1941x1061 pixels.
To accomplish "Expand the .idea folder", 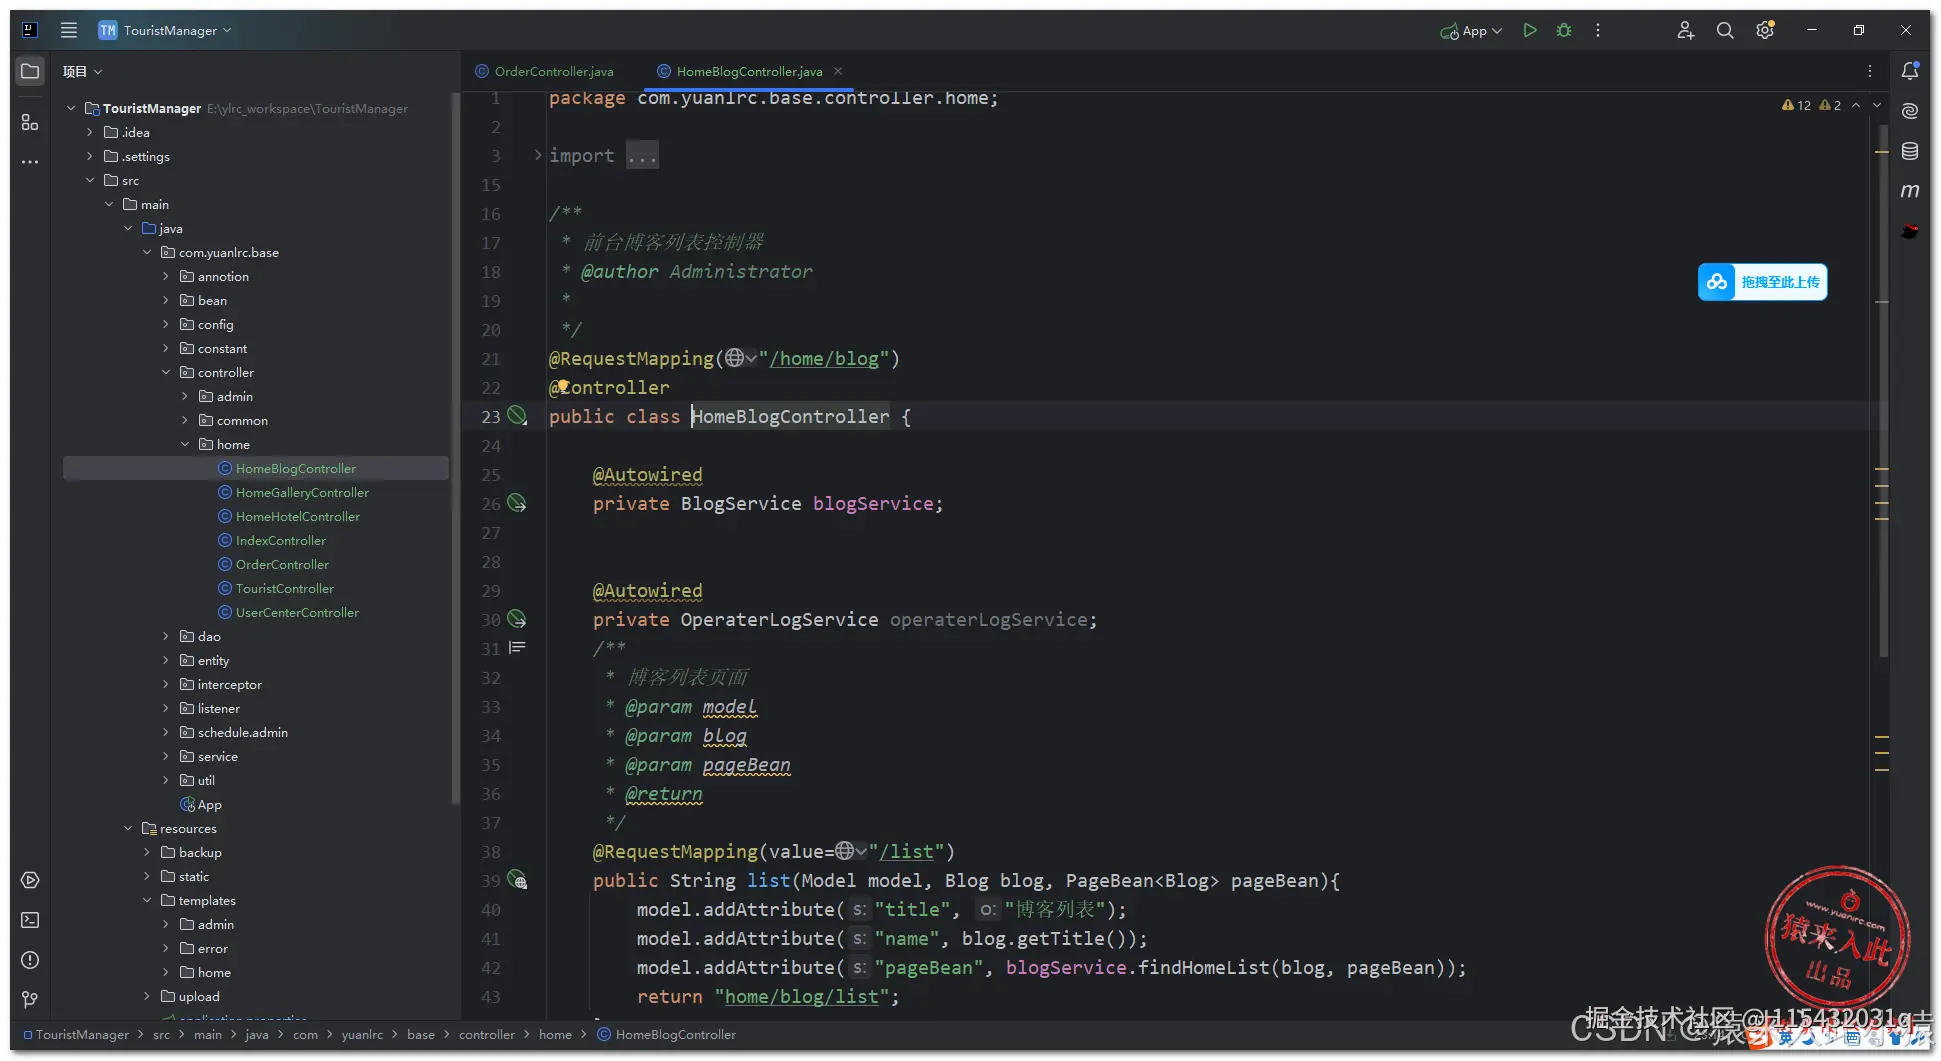I will coord(90,132).
